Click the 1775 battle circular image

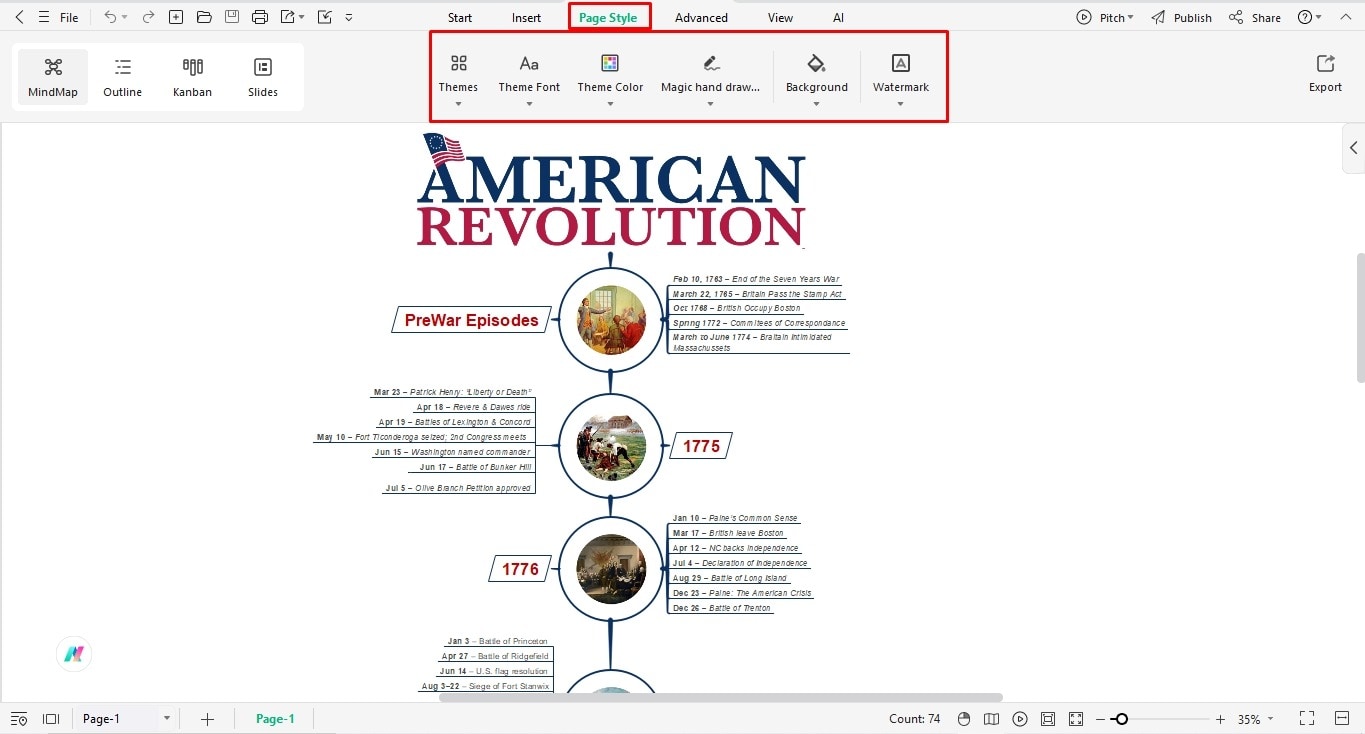611,446
